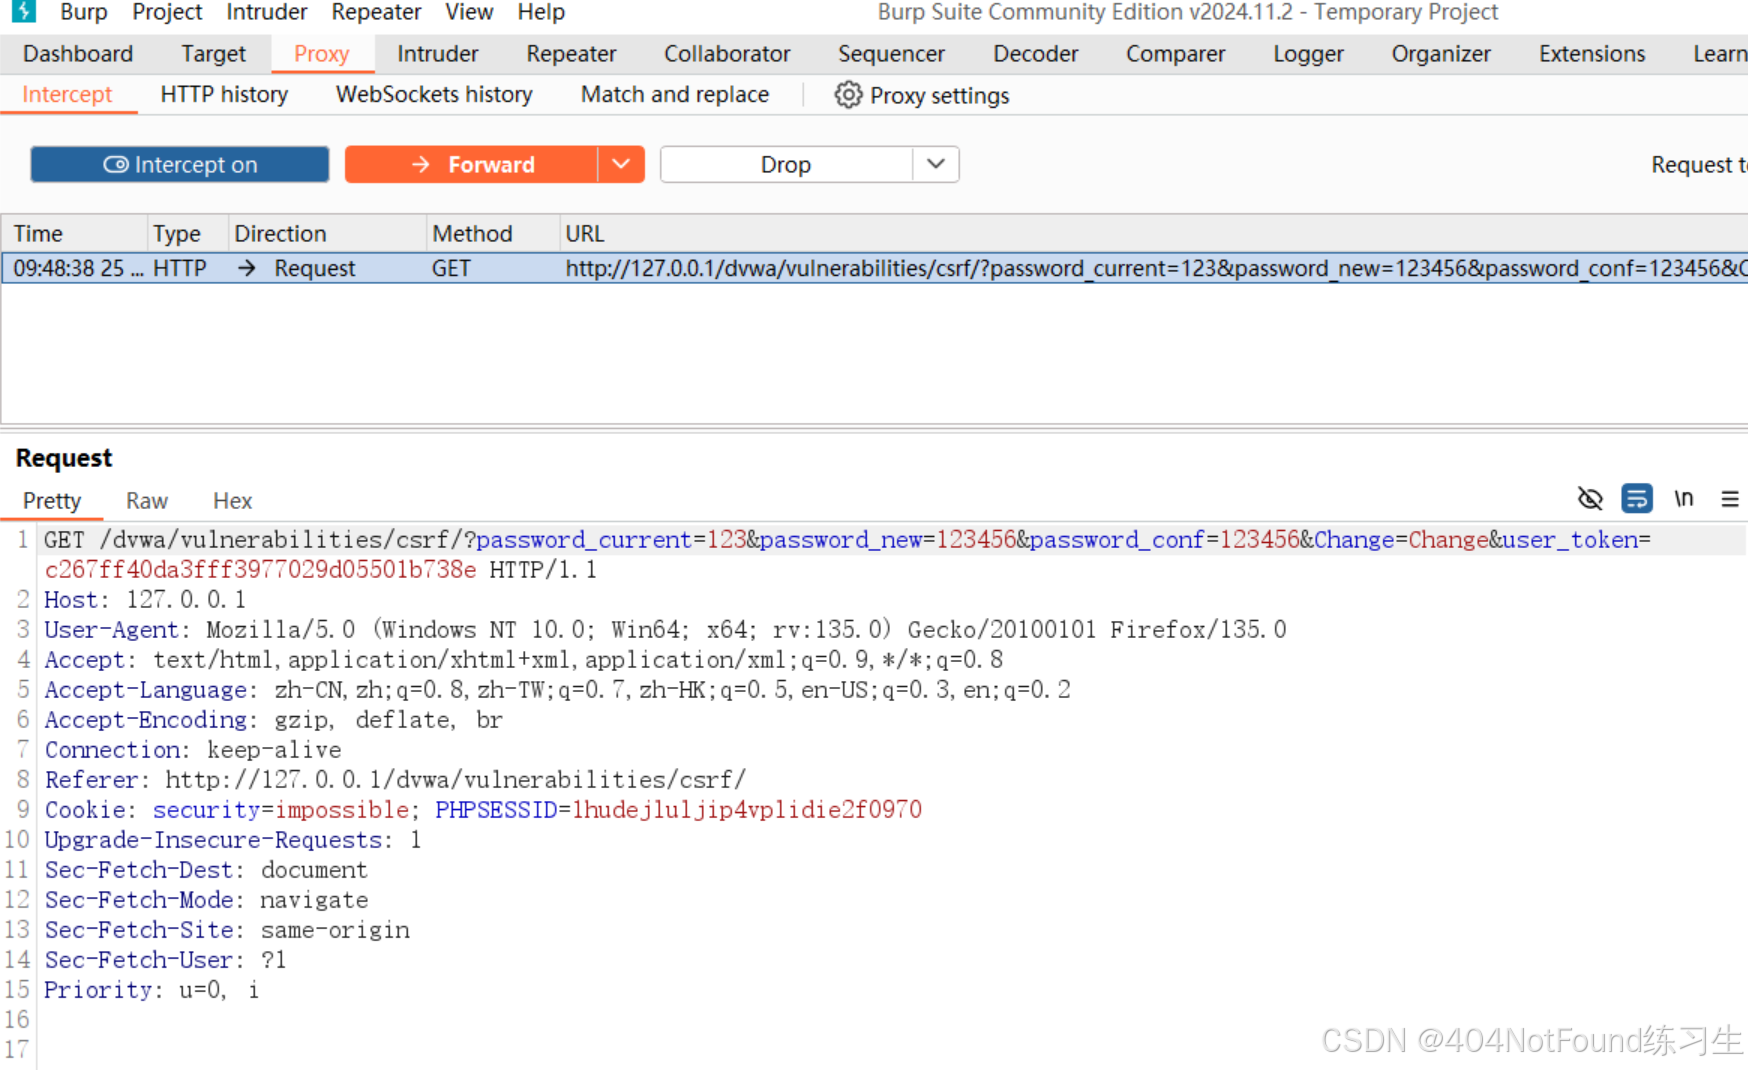Select the intercepted GET request row
1748x1070 pixels.
[875, 268]
